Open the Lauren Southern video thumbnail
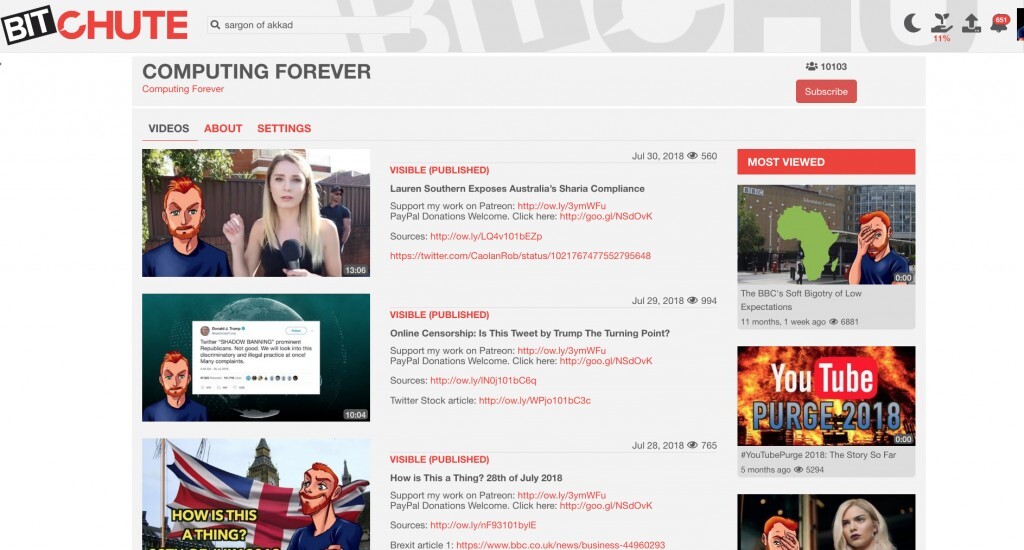Viewport: 1024px width, 550px height. [x=256, y=213]
